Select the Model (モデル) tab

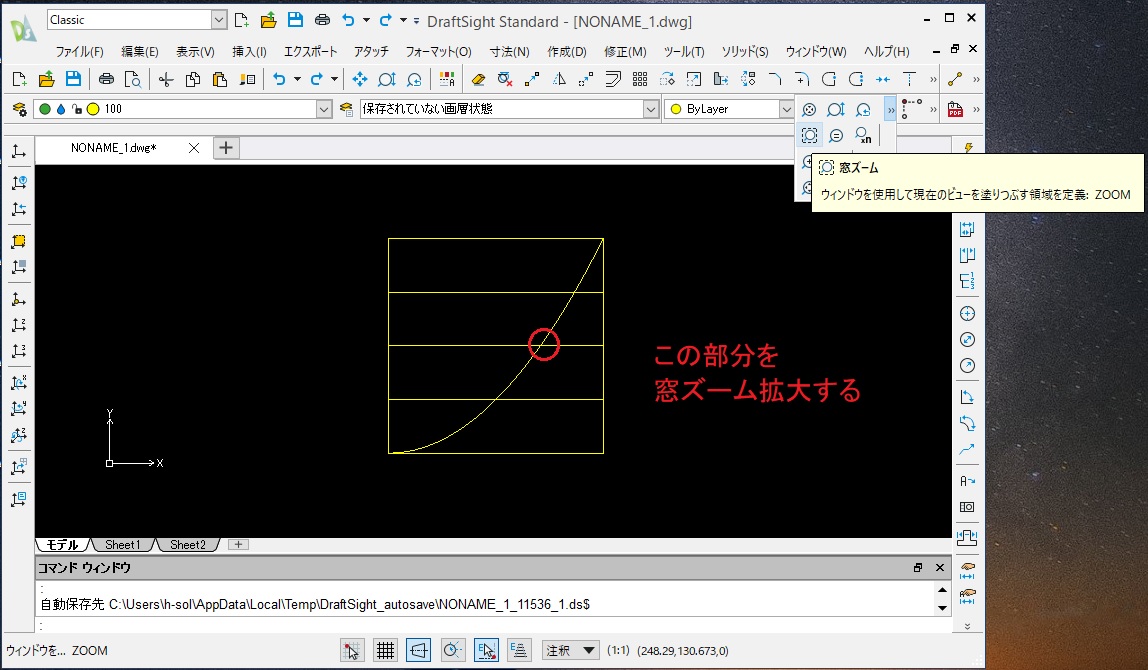click(x=62, y=545)
